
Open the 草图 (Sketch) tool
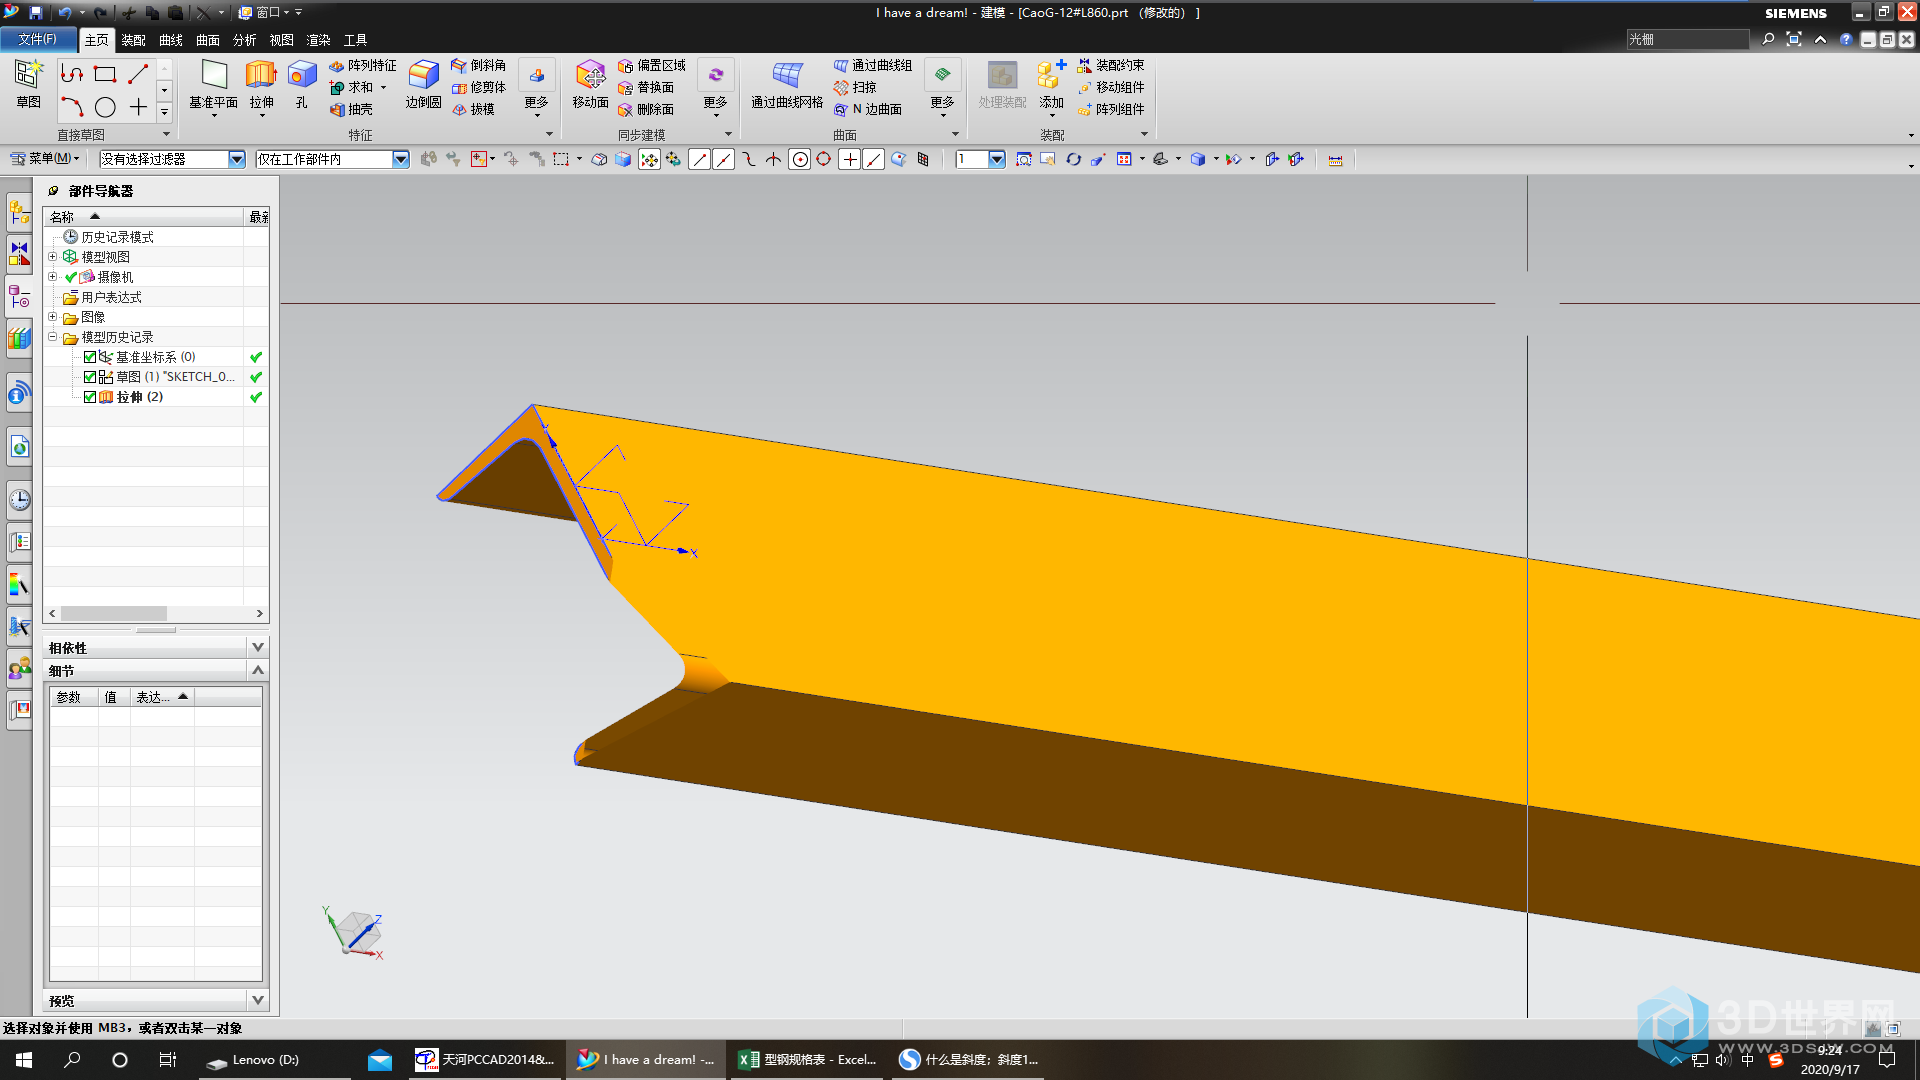[28, 84]
